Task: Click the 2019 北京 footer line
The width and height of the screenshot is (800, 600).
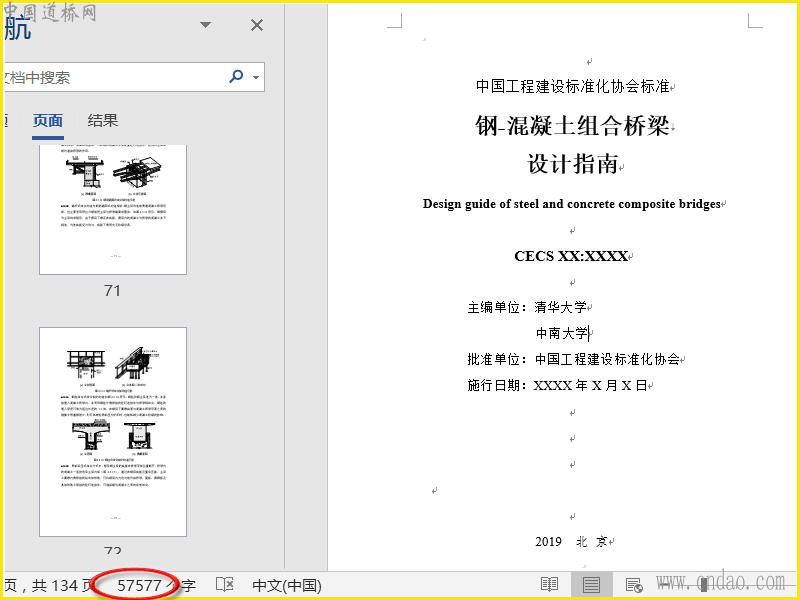Action: click(x=571, y=542)
